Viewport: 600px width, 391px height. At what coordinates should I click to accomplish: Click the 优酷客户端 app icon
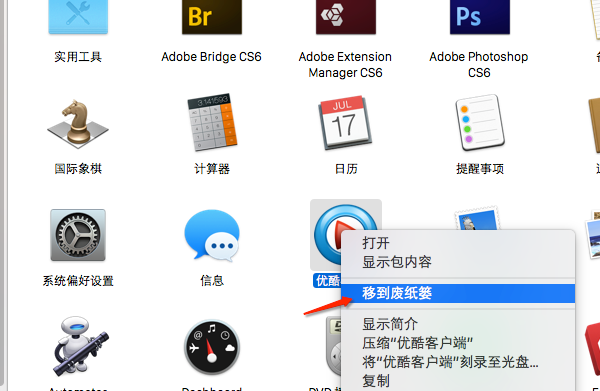(327, 234)
